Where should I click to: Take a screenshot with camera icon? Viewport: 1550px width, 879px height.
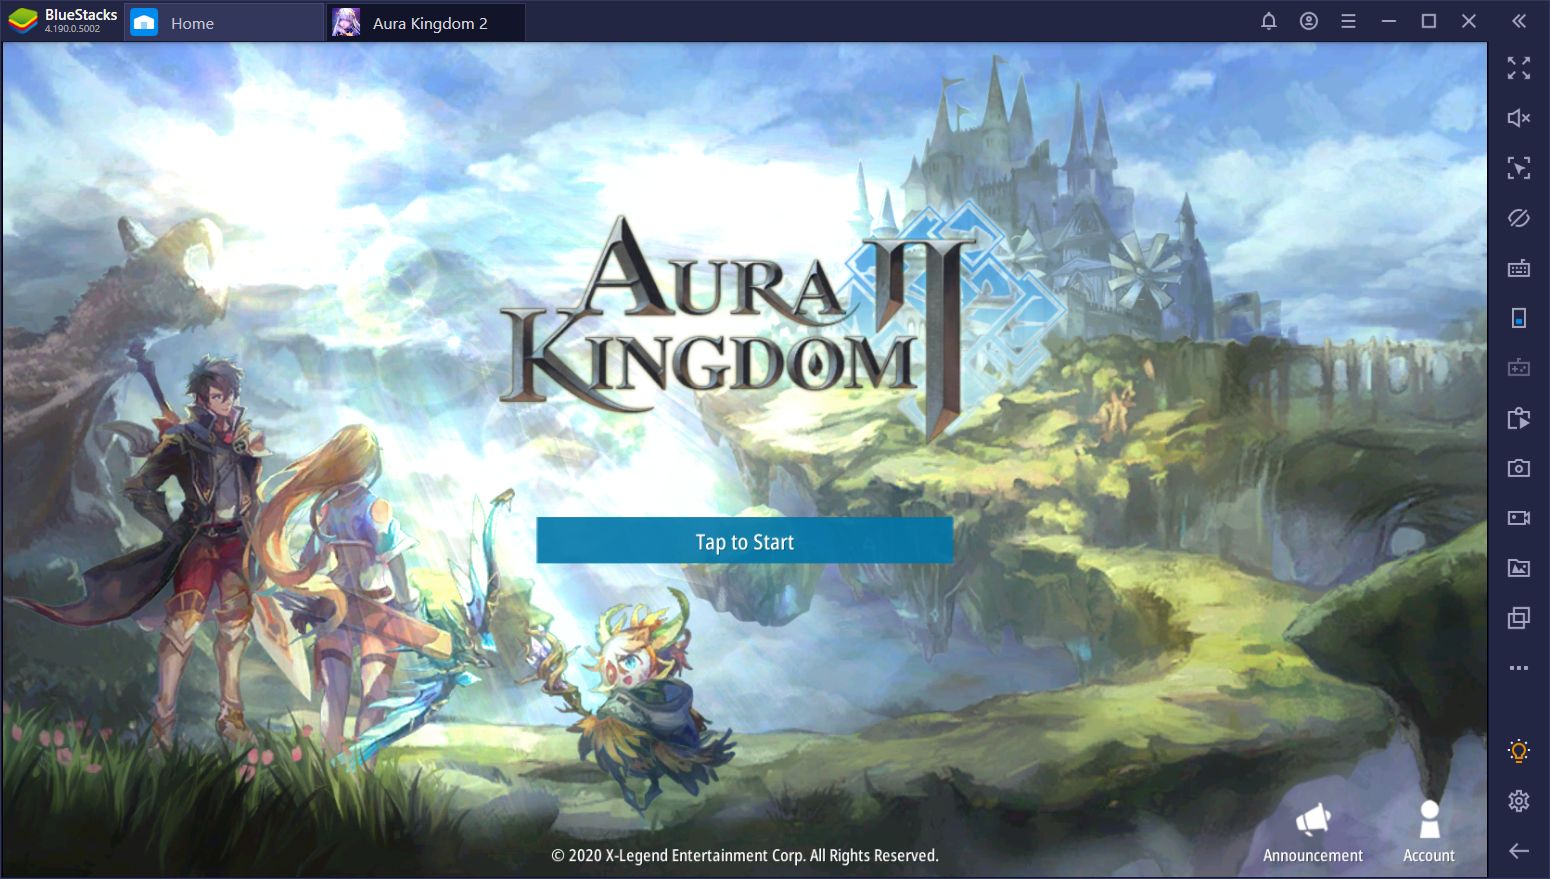(x=1519, y=468)
